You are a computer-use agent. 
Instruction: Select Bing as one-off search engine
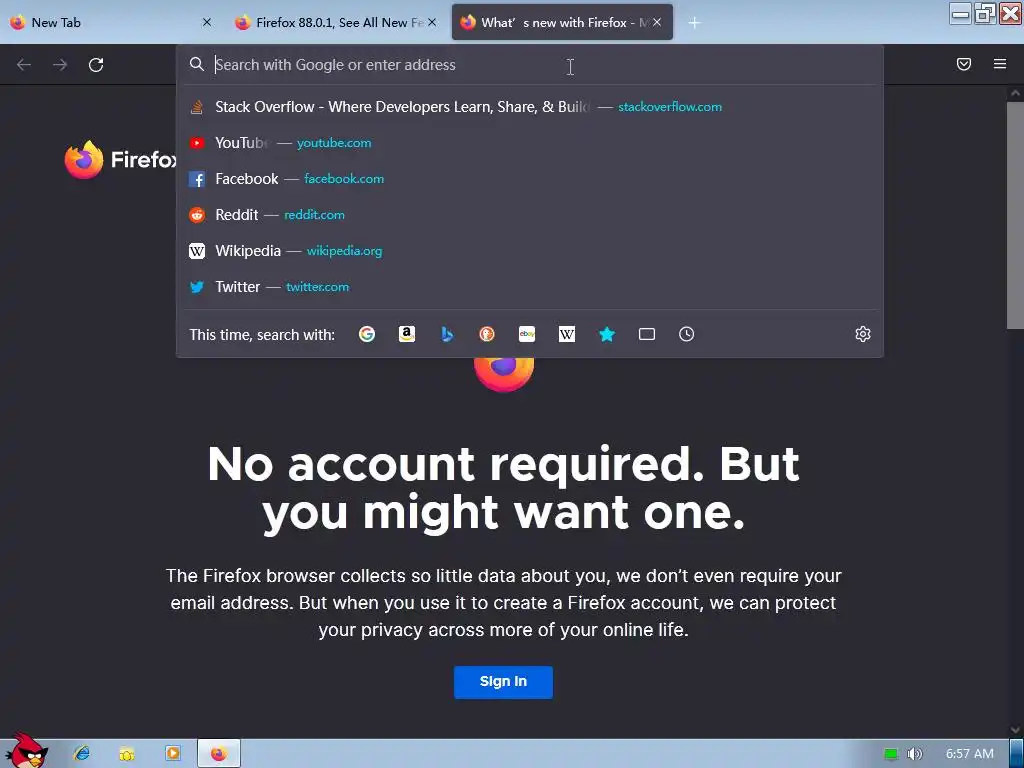[x=447, y=334]
